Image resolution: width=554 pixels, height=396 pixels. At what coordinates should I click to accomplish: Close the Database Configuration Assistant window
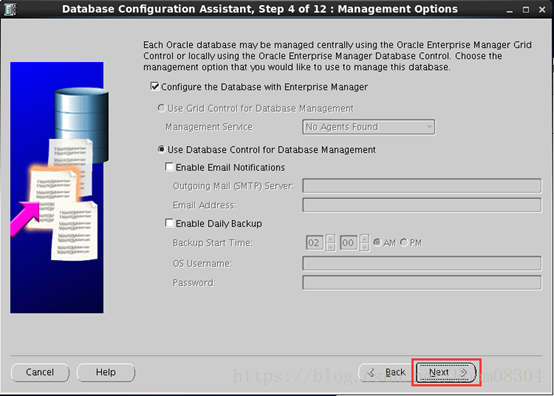point(542,10)
